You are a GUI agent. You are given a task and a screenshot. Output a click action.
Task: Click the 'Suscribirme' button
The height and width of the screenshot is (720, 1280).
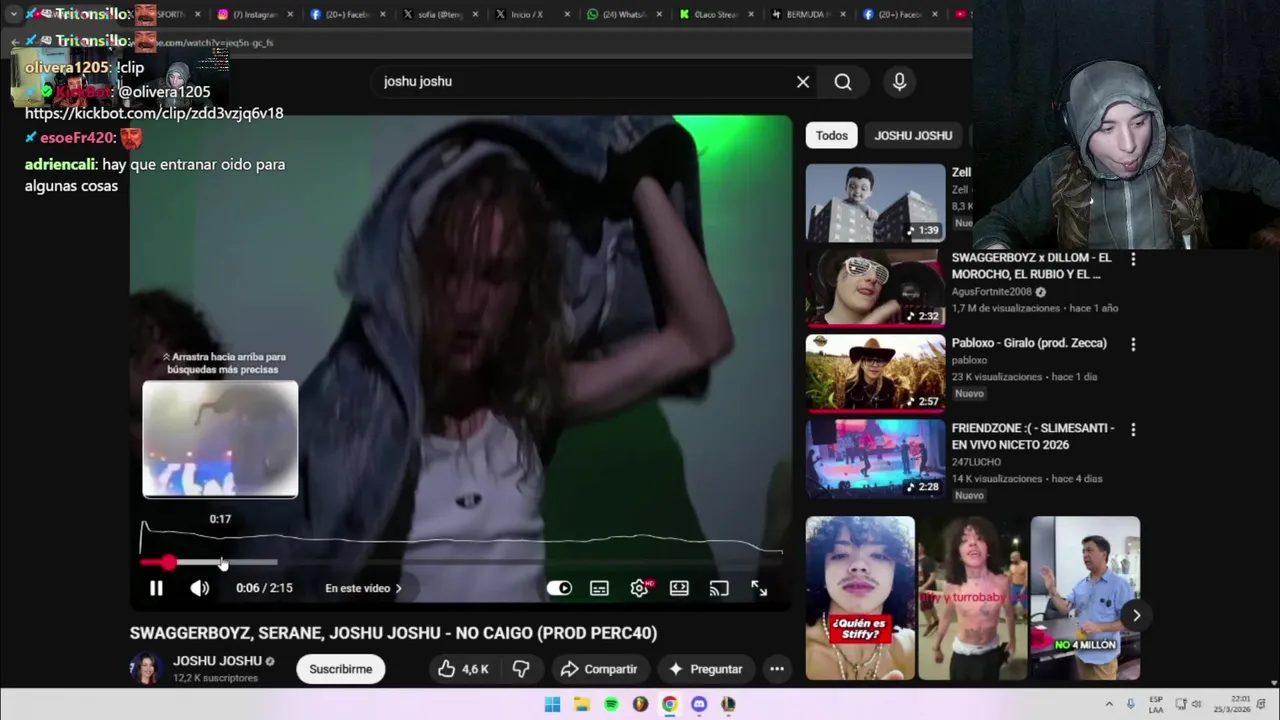click(x=340, y=669)
